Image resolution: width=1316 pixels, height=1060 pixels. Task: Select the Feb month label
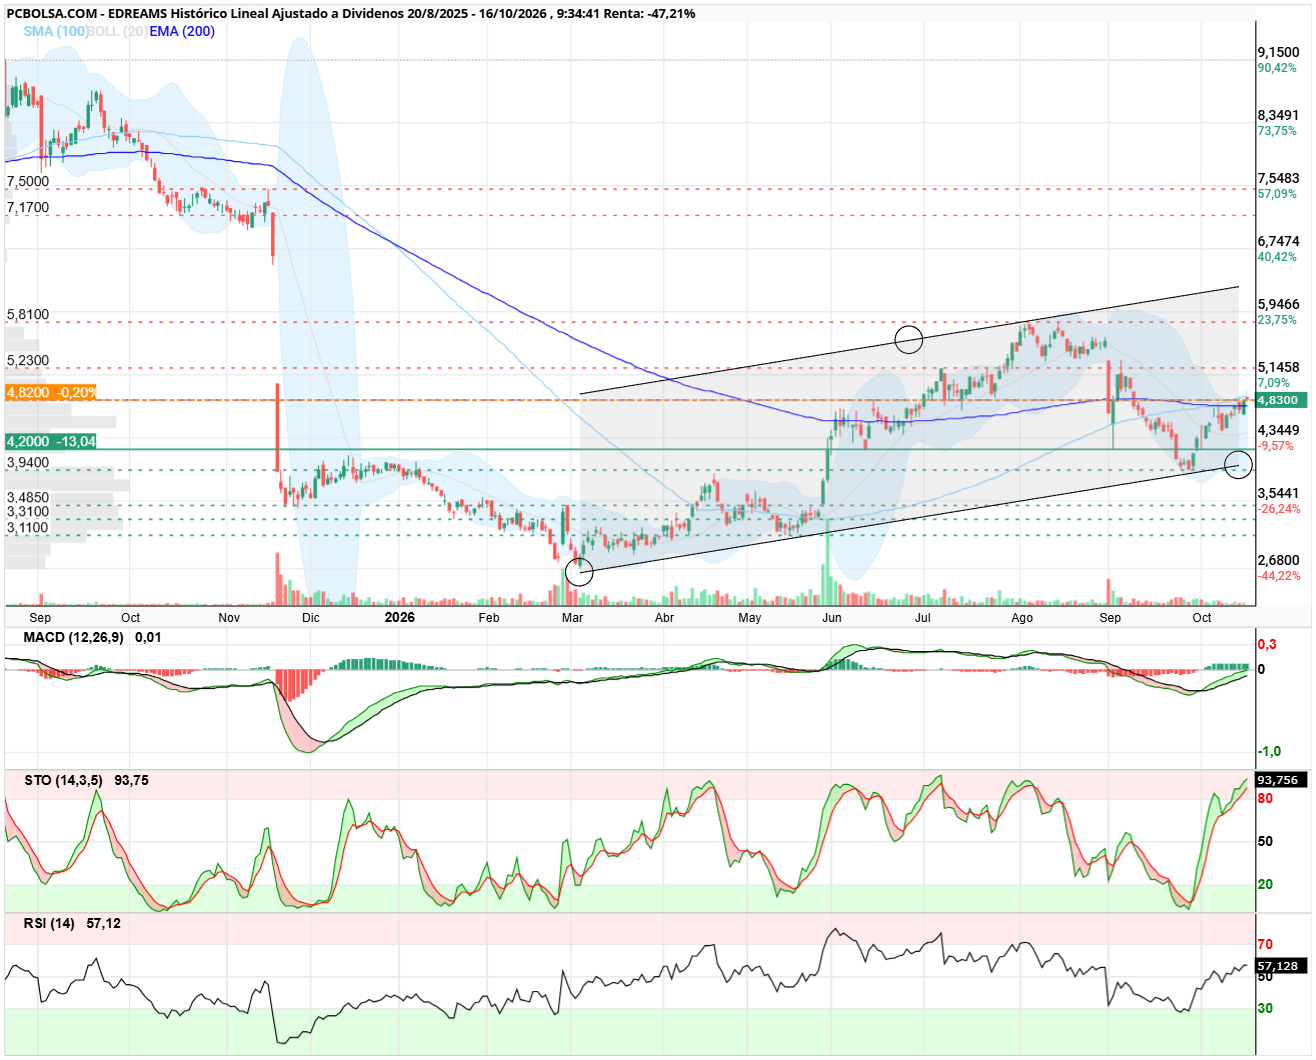(489, 618)
